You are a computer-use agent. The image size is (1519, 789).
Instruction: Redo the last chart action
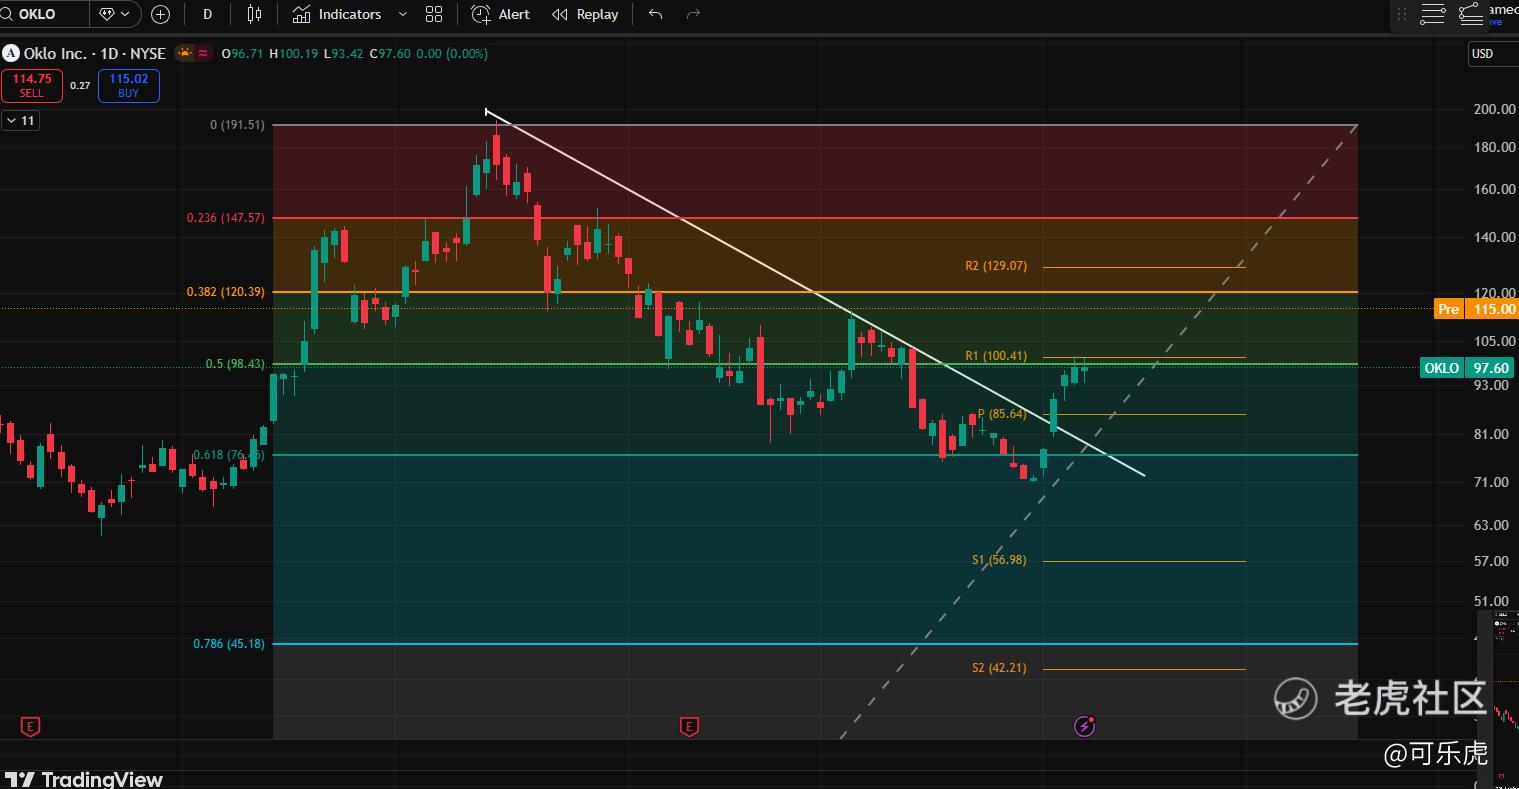[x=693, y=14]
